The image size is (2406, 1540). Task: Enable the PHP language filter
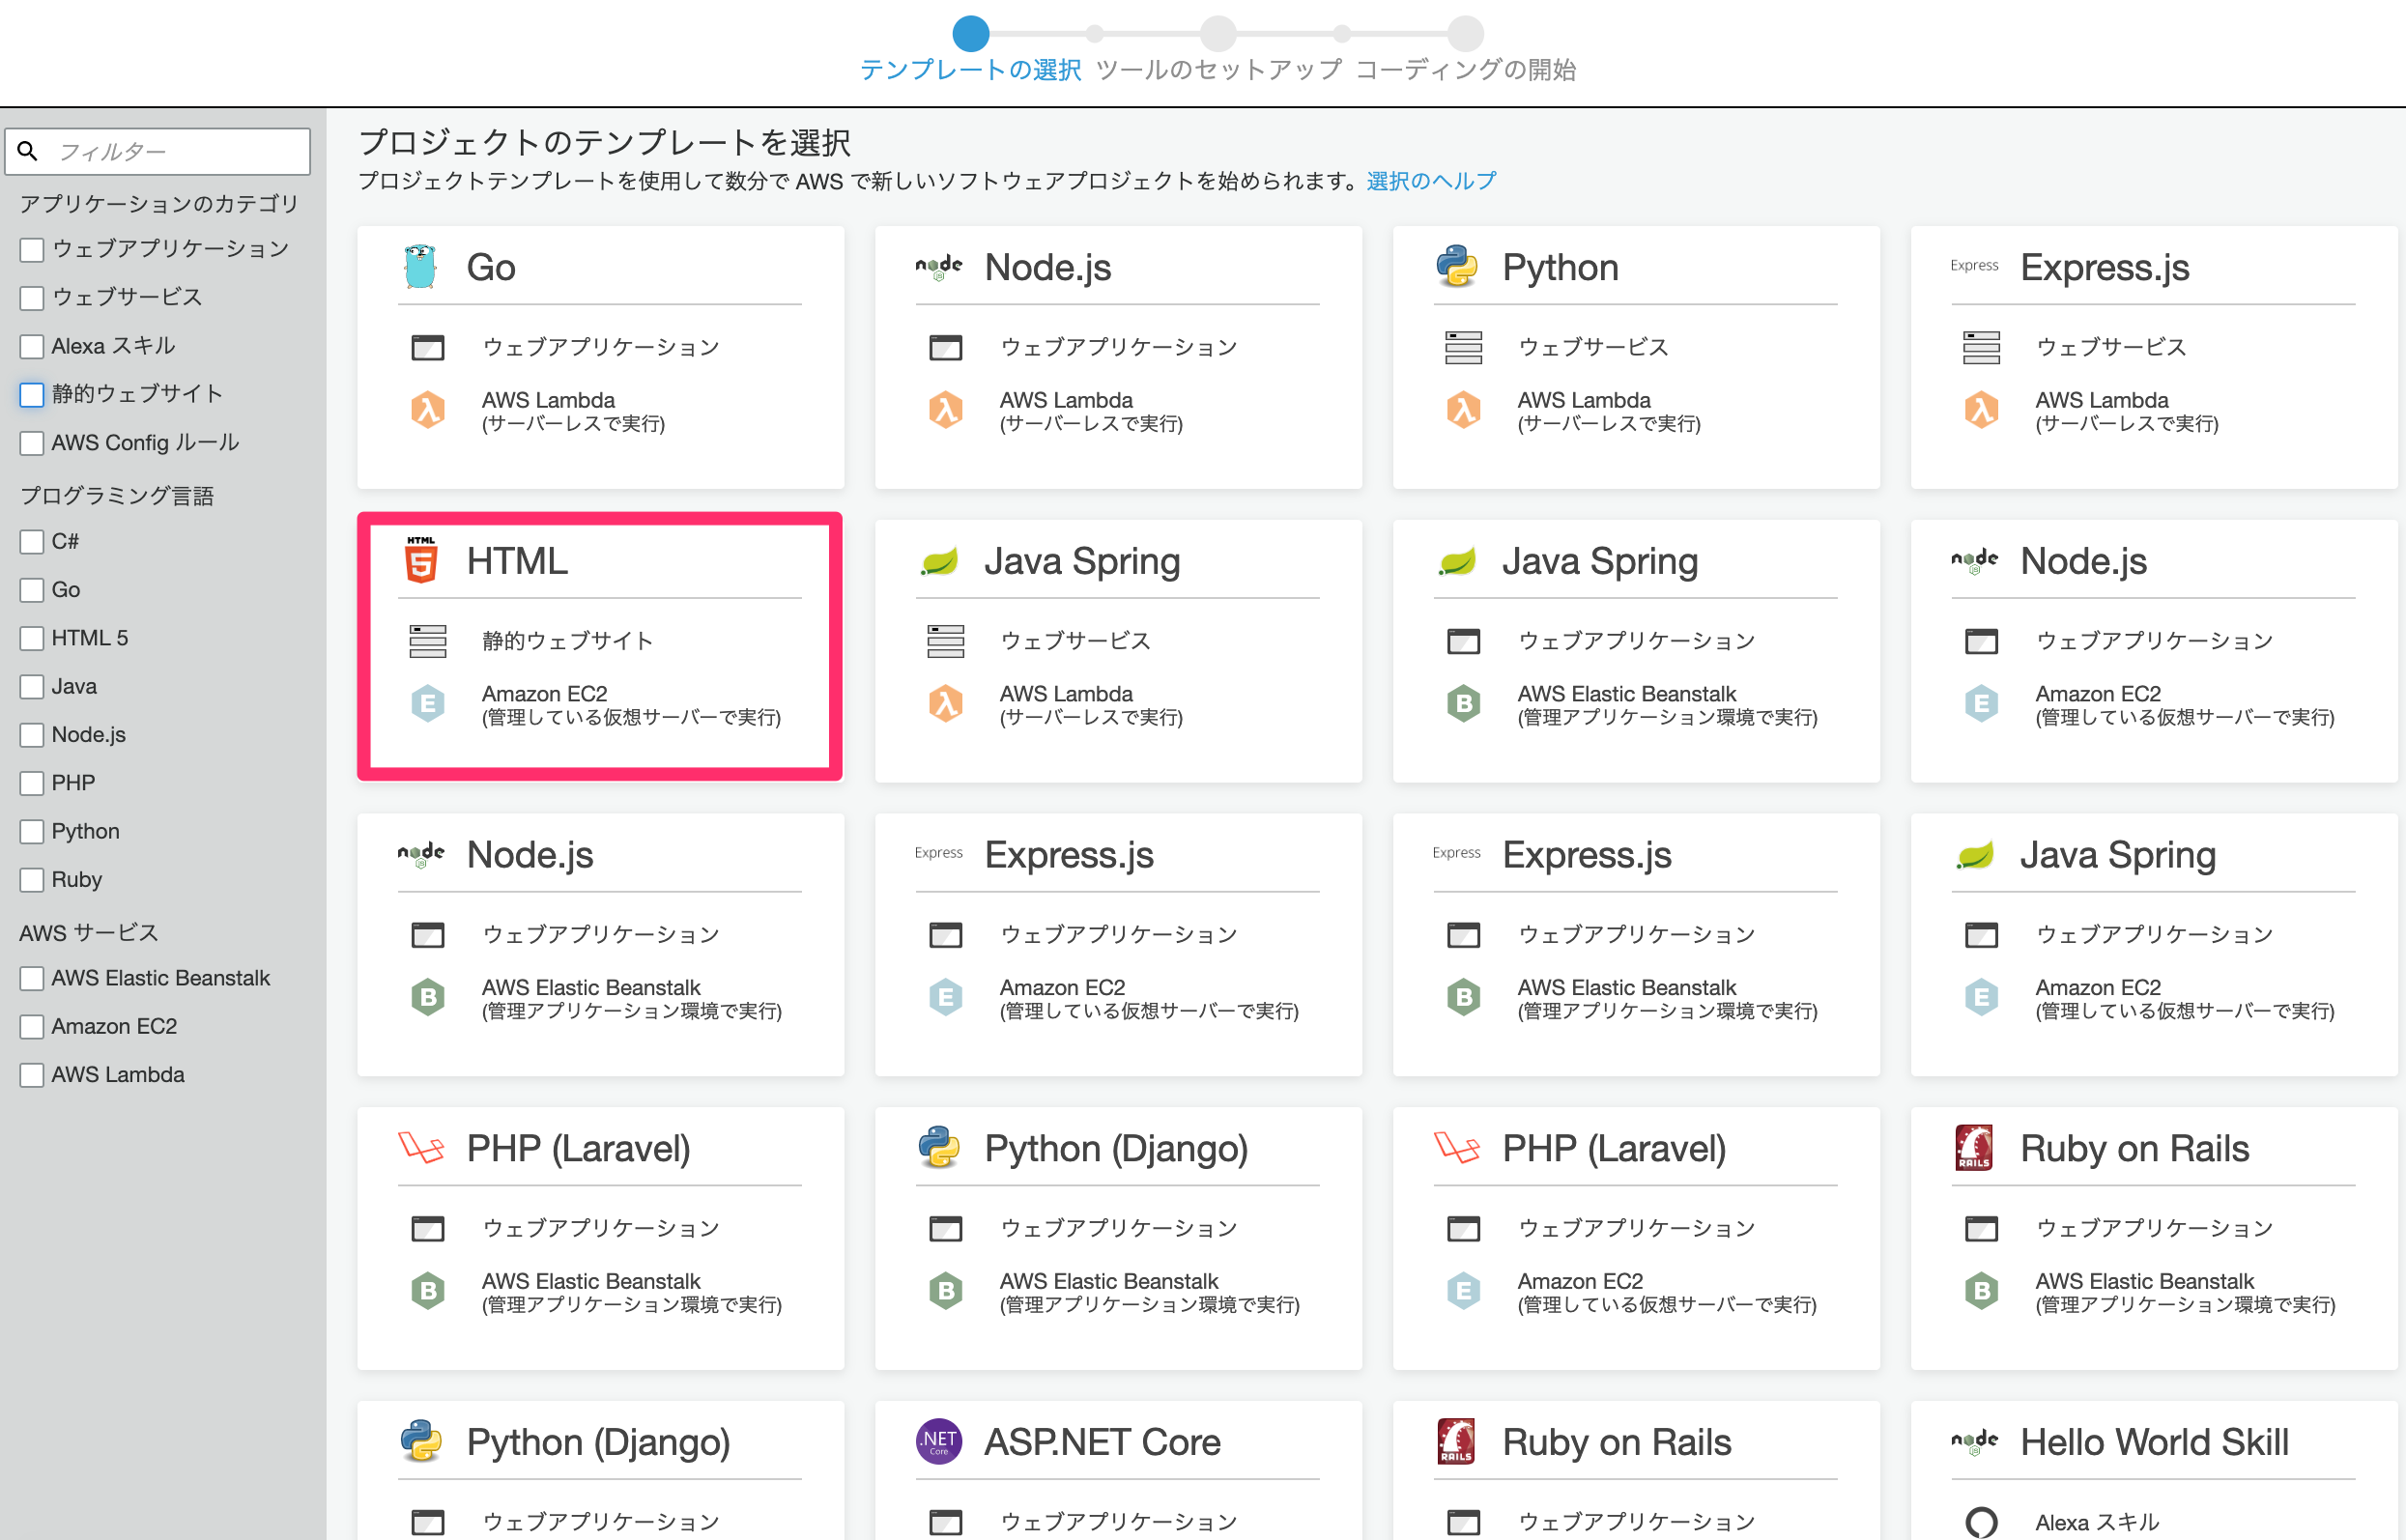[x=32, y=783]
